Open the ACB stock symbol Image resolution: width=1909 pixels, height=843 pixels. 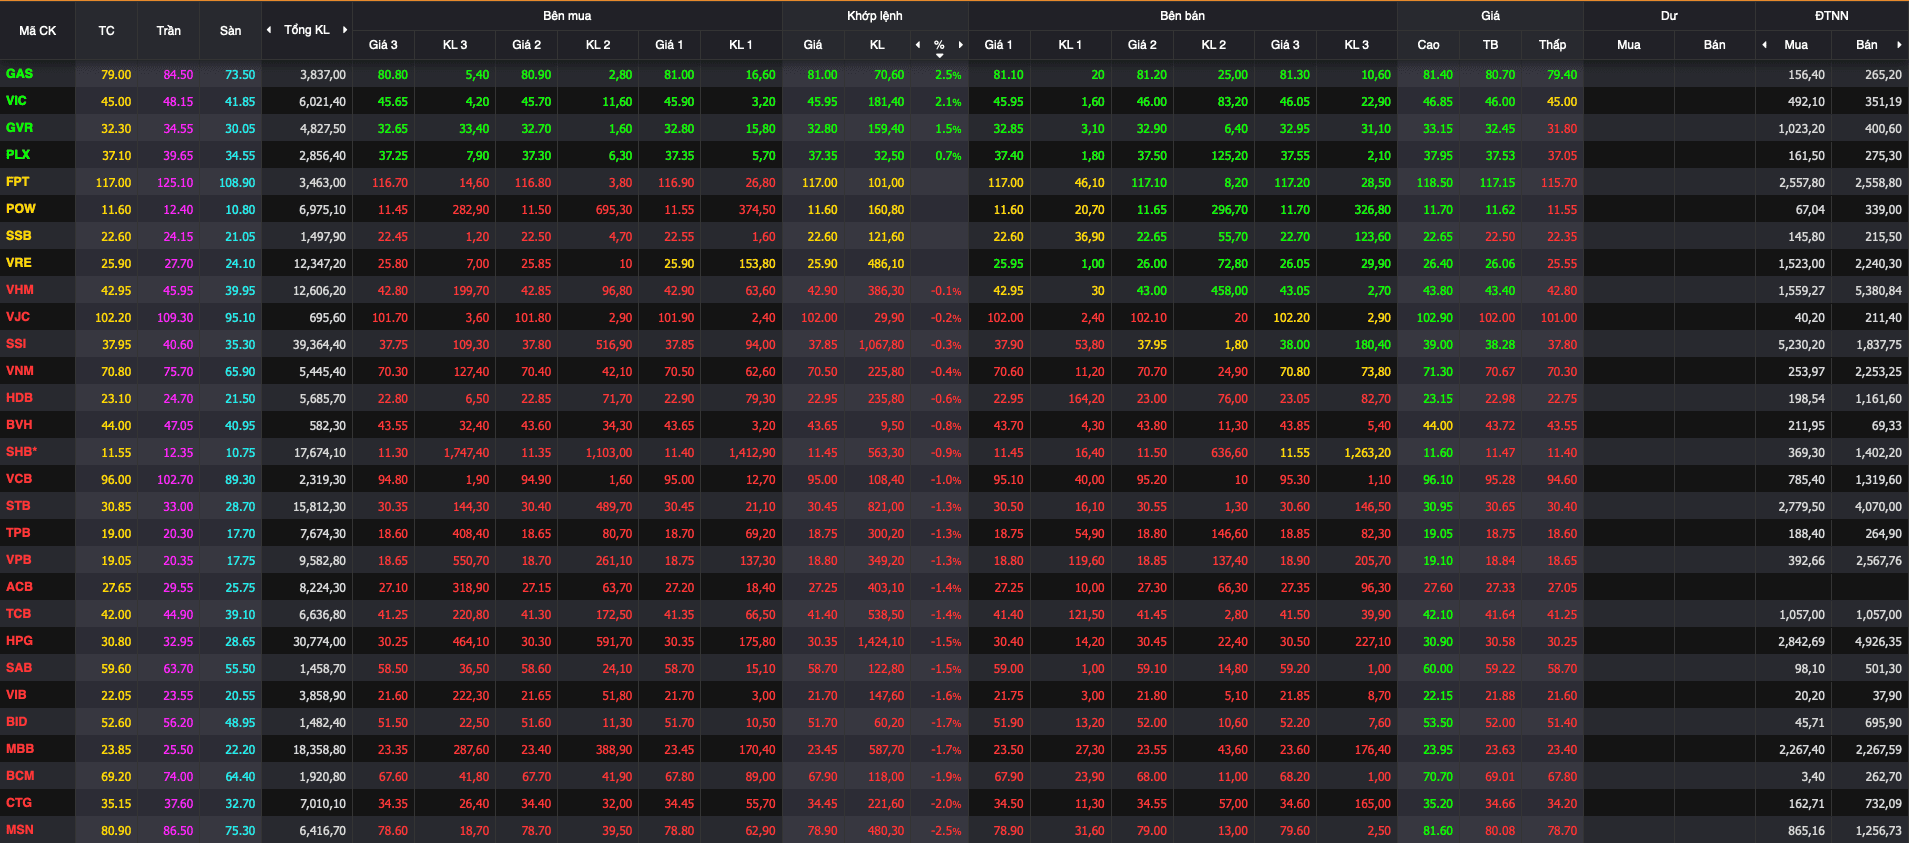tap(19, 587)
